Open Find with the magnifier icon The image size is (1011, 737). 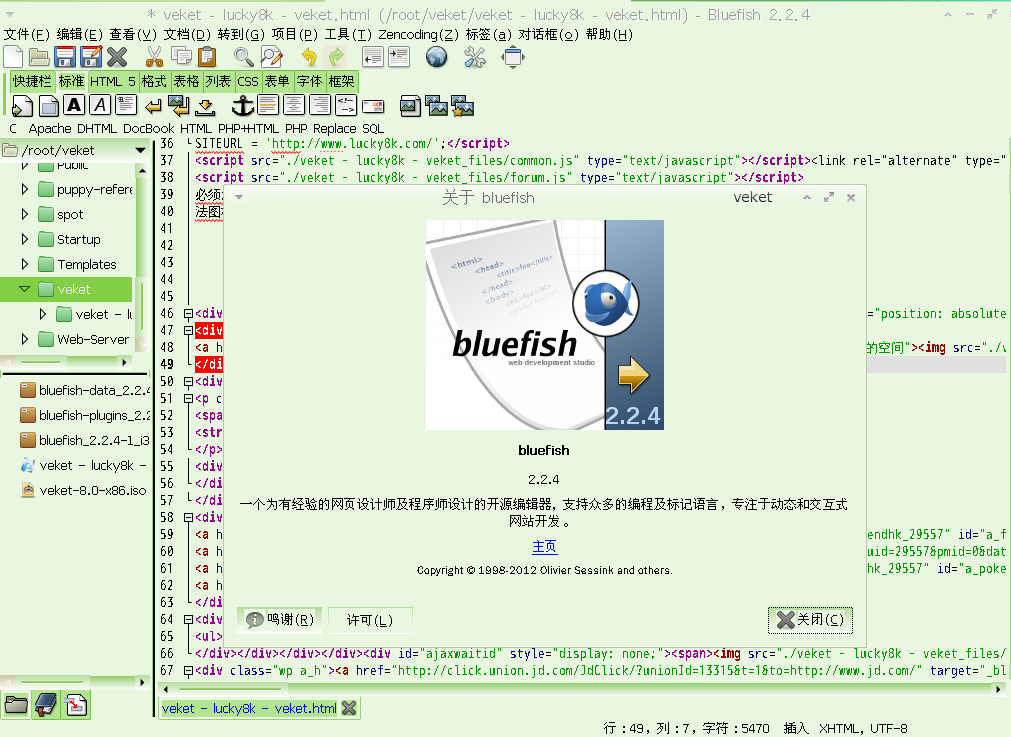[x=243, y=57]
